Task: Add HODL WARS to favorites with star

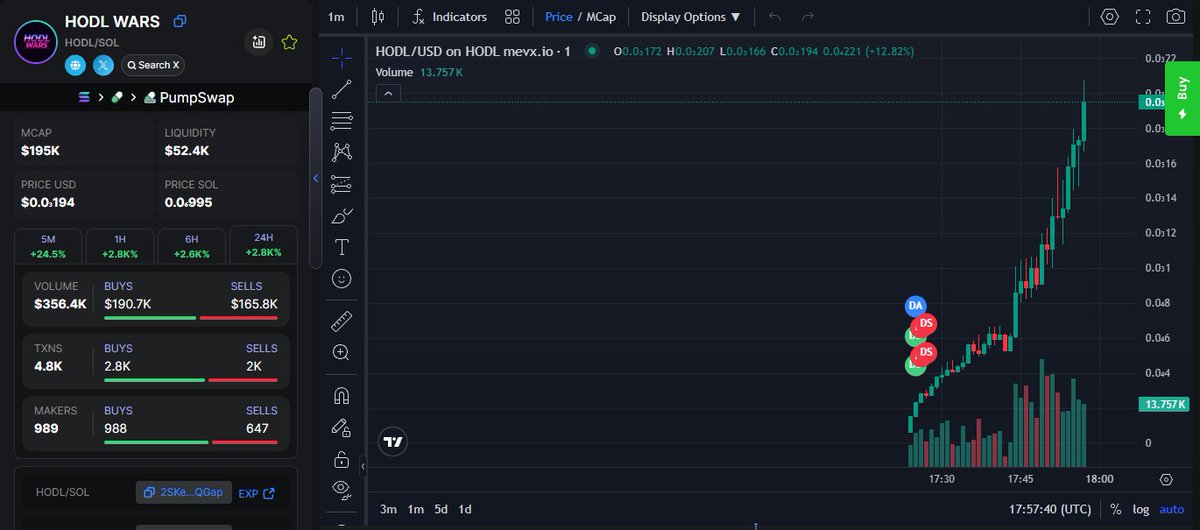Action: click(289, 42)
